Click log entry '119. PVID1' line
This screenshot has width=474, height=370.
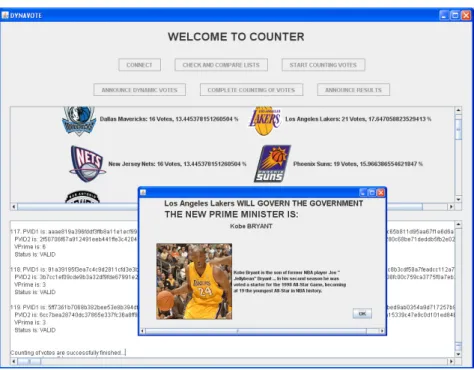pos(74,307)
